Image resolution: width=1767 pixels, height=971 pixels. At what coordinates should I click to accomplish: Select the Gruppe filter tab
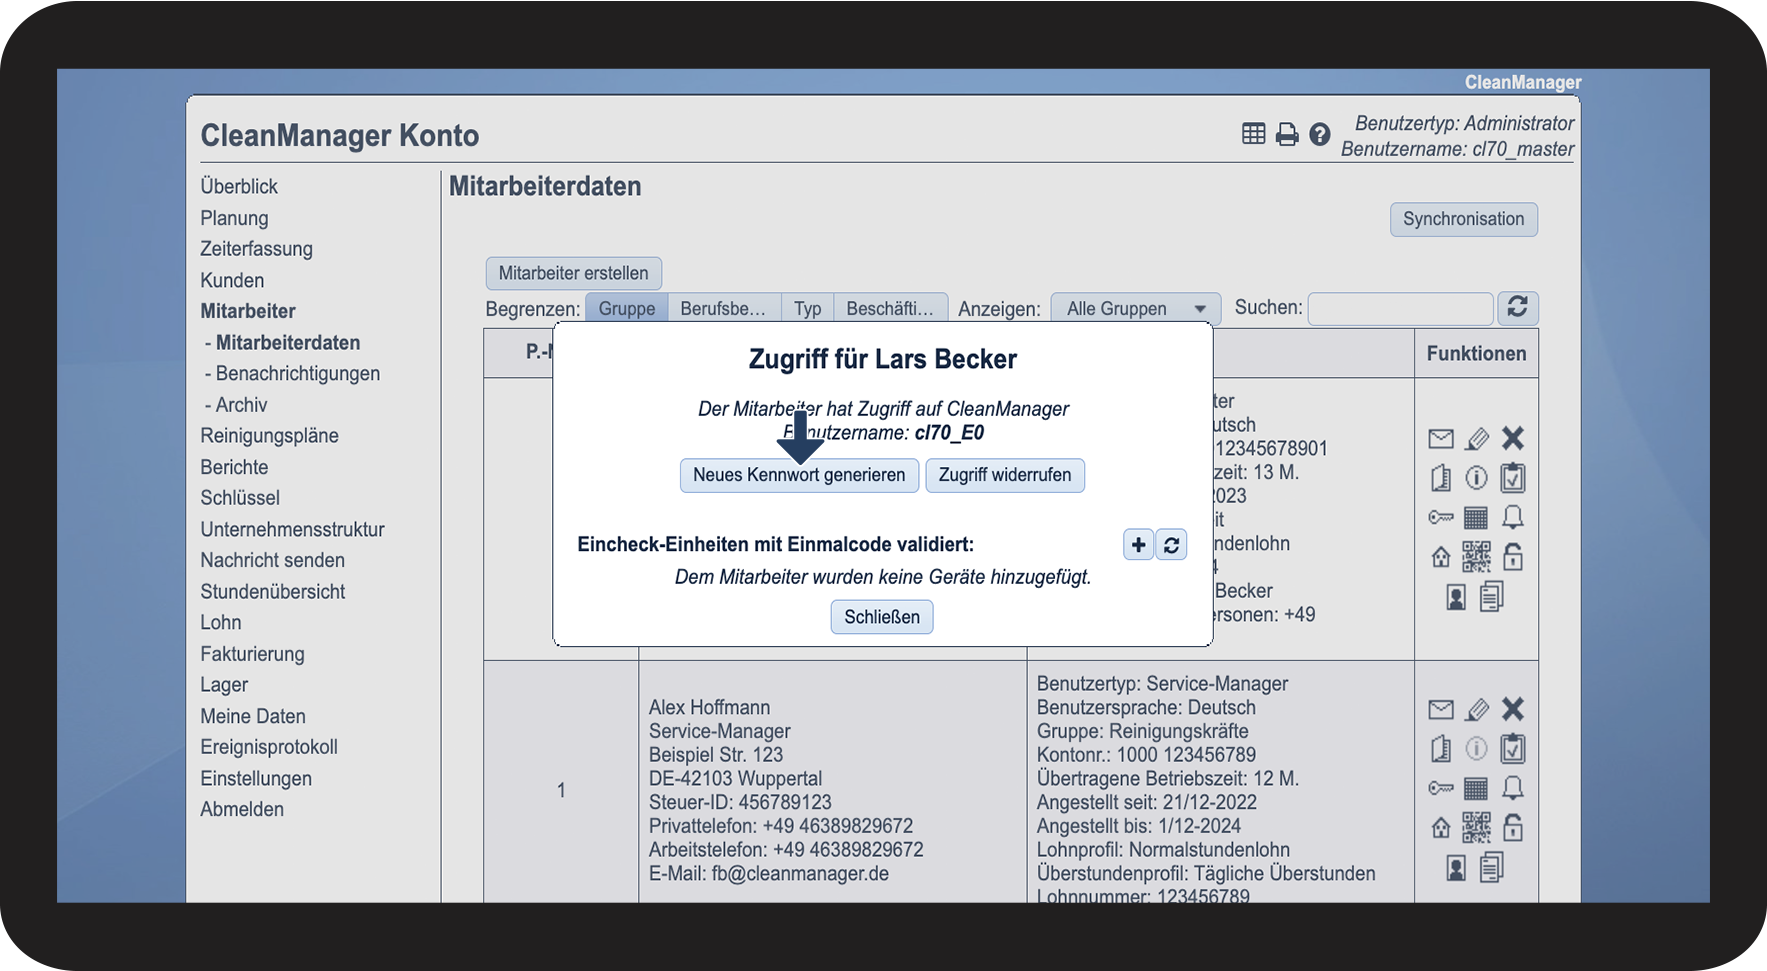[x=627, y=308]
